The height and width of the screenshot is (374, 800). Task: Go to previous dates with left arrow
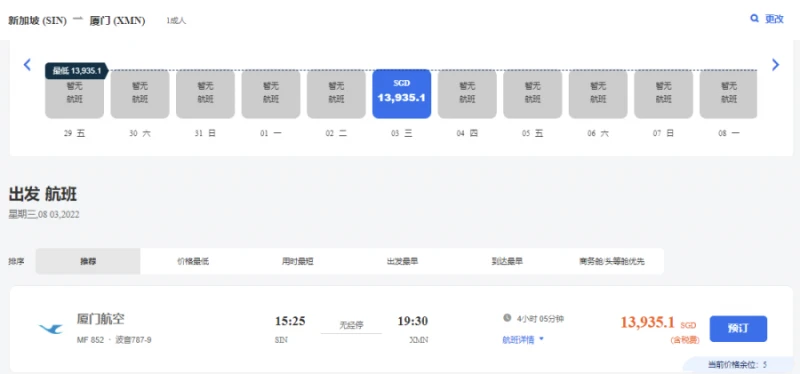point(28,65)
